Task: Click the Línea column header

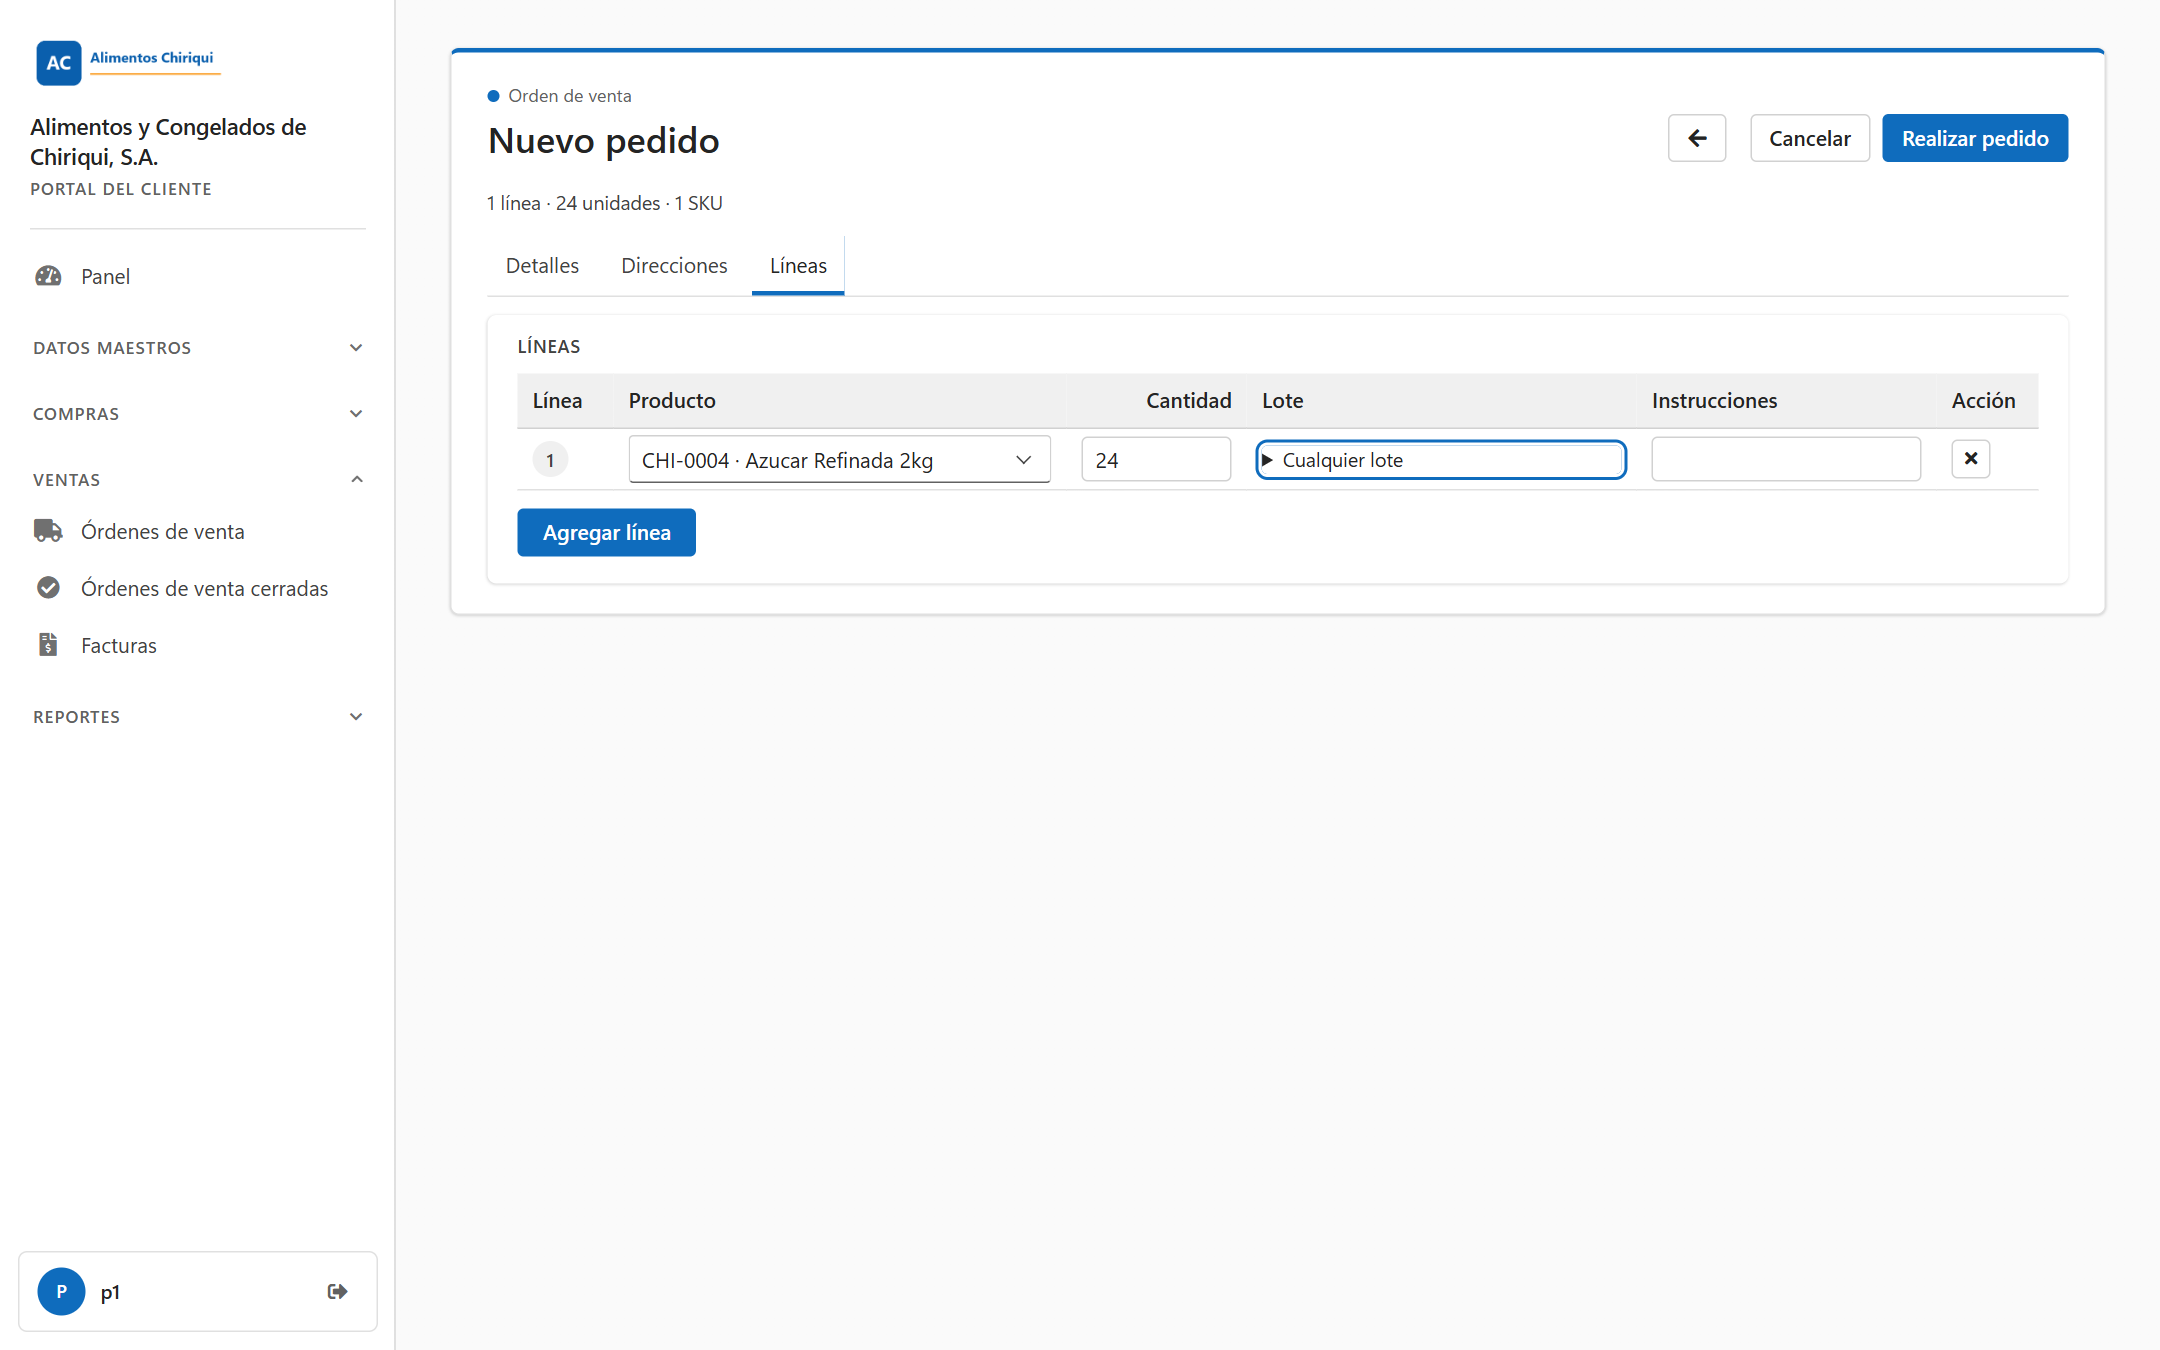Action: [557, 401]
